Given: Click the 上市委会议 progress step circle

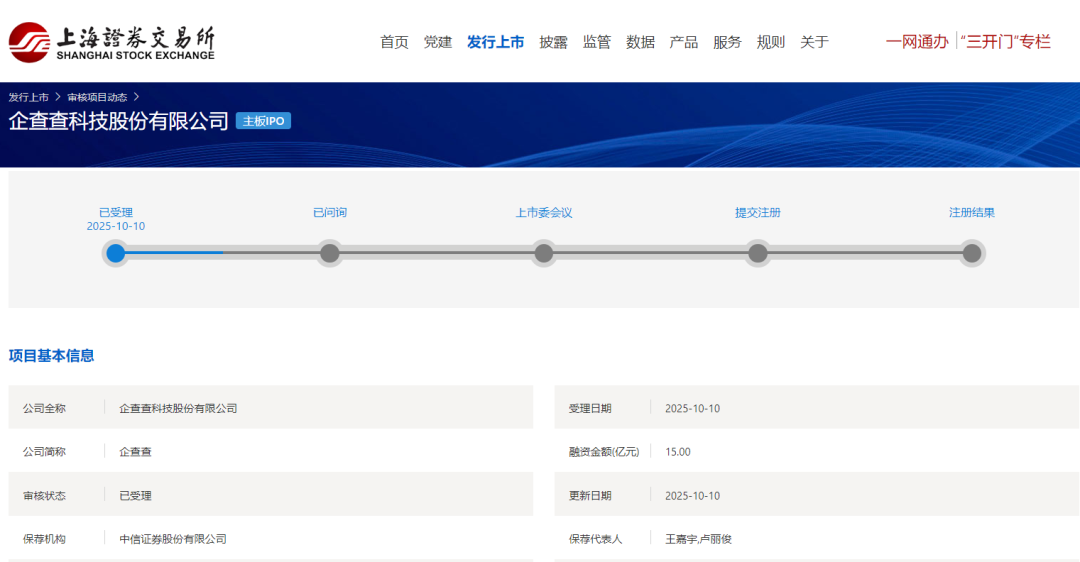Looking at the screenshot, I should click(x=543, y=253).
